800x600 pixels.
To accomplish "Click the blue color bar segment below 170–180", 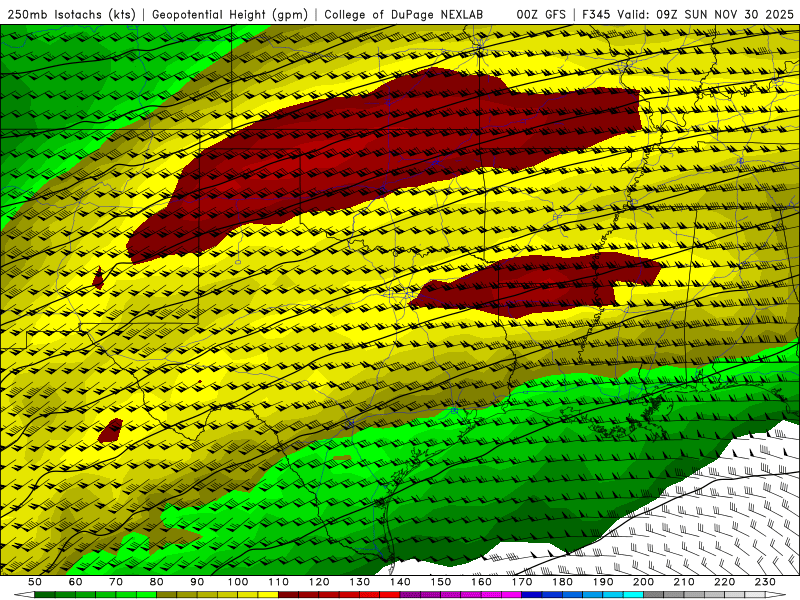I will tap(542, 595).
